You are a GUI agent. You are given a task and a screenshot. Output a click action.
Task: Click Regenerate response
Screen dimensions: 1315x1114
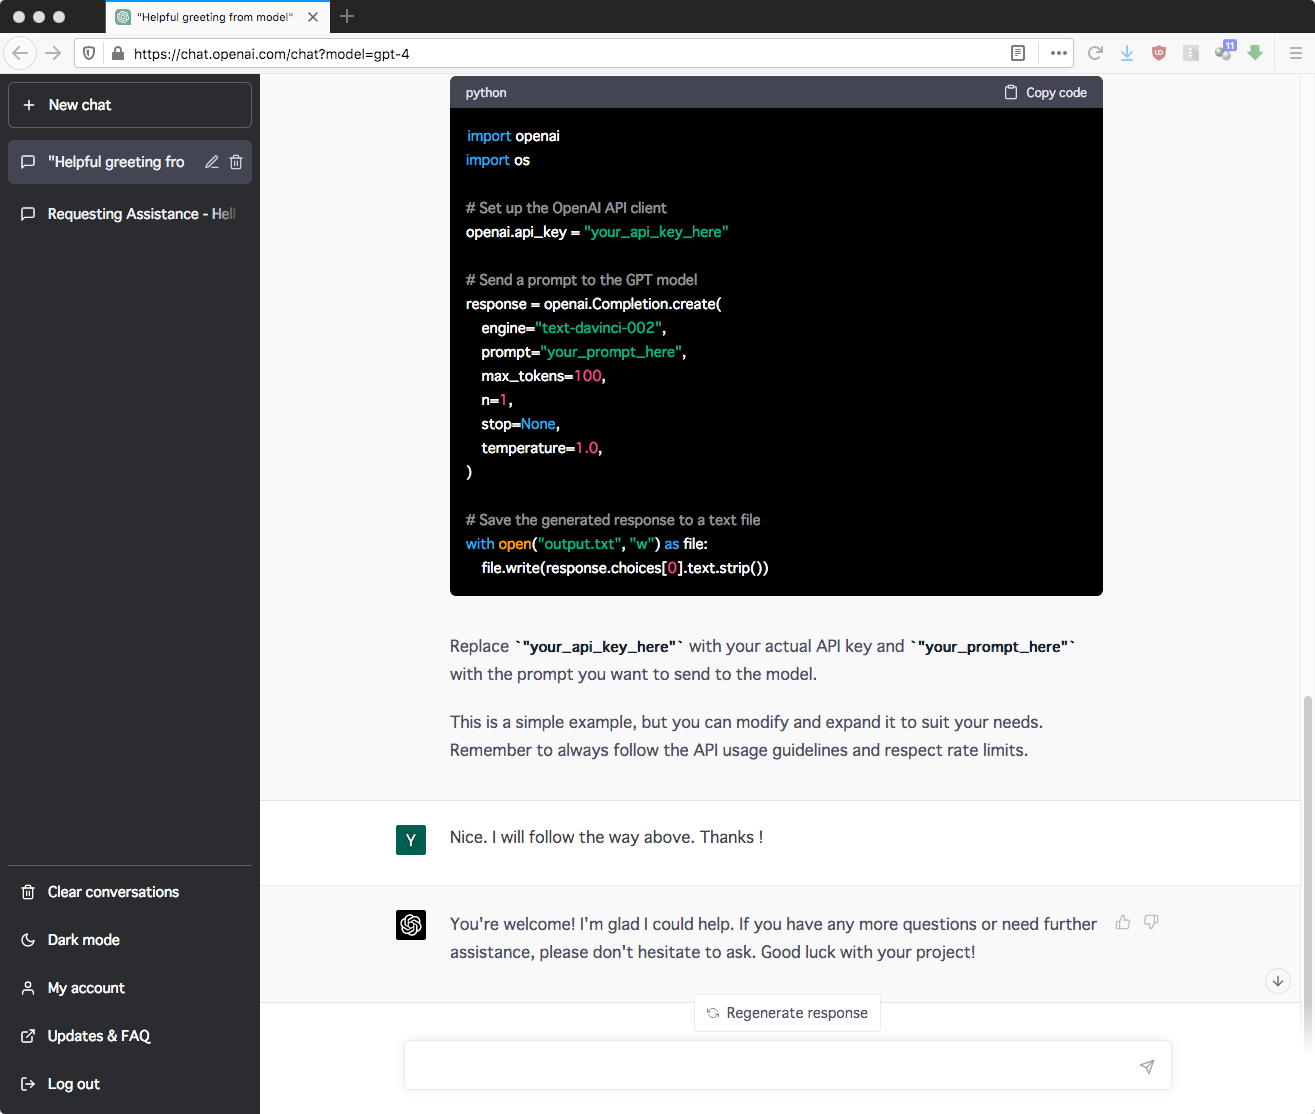787,1013
